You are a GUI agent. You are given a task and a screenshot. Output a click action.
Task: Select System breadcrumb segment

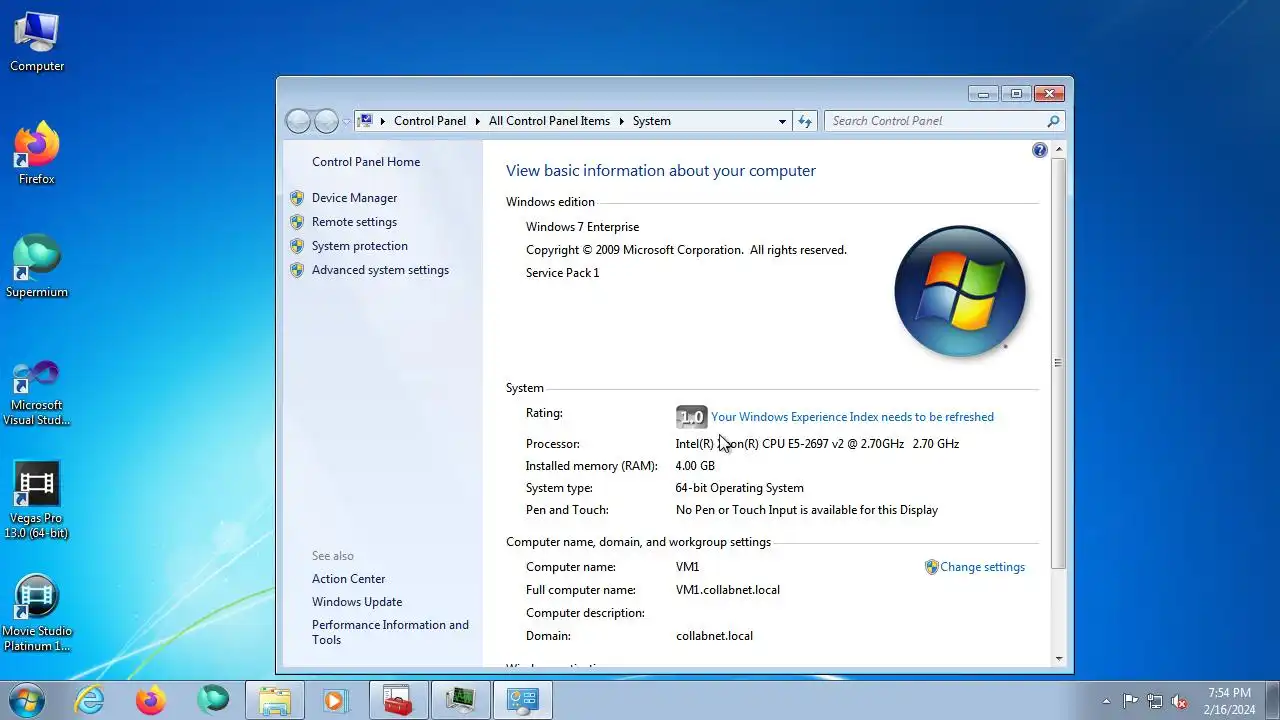(652, 121)
